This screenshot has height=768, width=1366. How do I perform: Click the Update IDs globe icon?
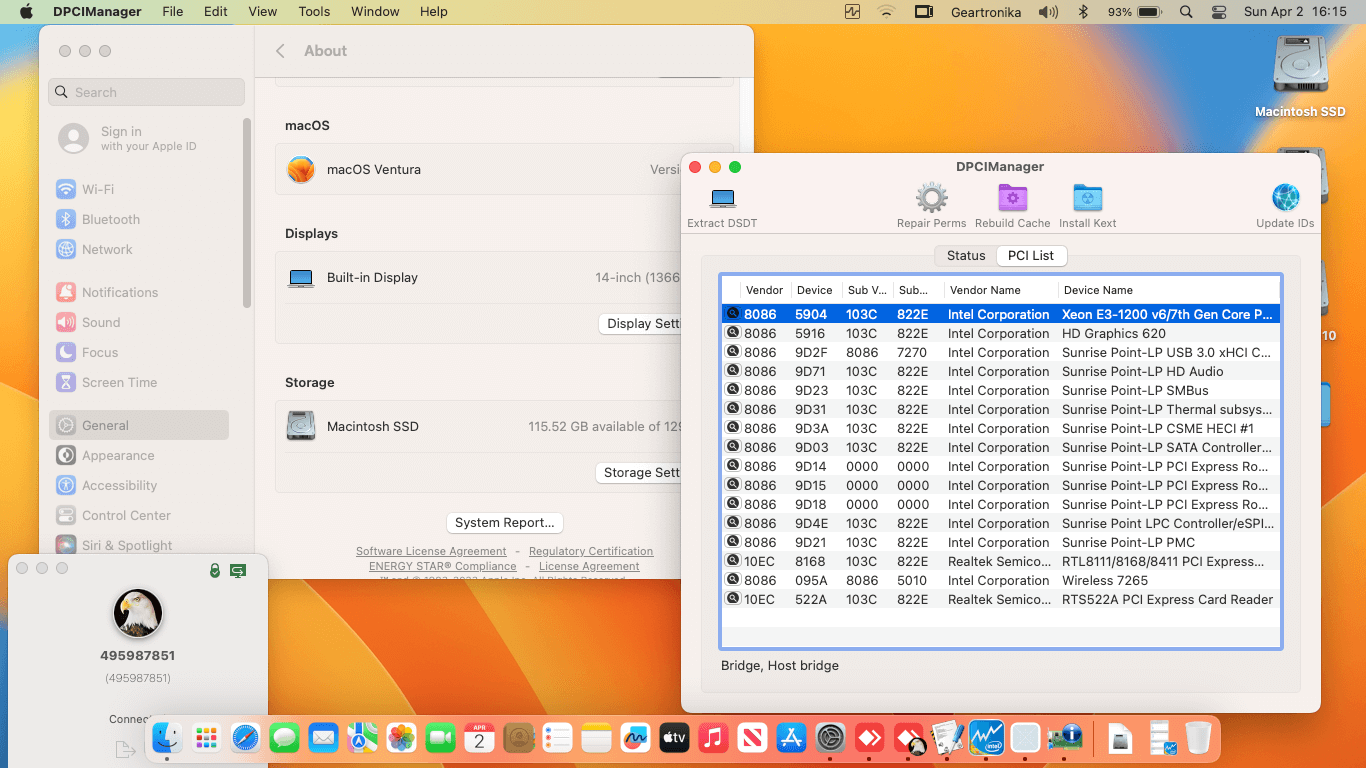click(1285, 198)
